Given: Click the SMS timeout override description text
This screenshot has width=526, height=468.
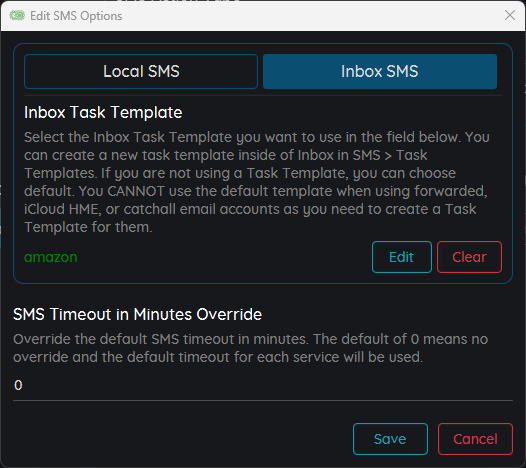Looking at the screenshot, I should tap(251, 348).
